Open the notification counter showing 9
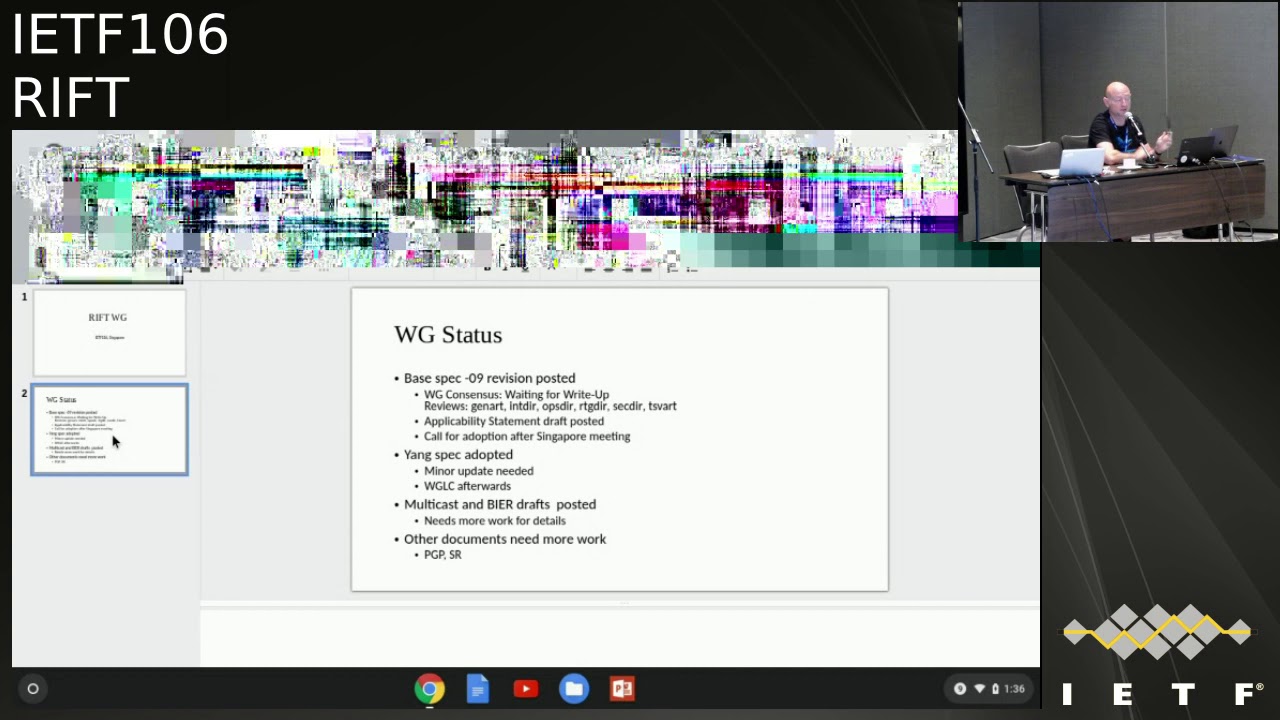 [960, 688]
